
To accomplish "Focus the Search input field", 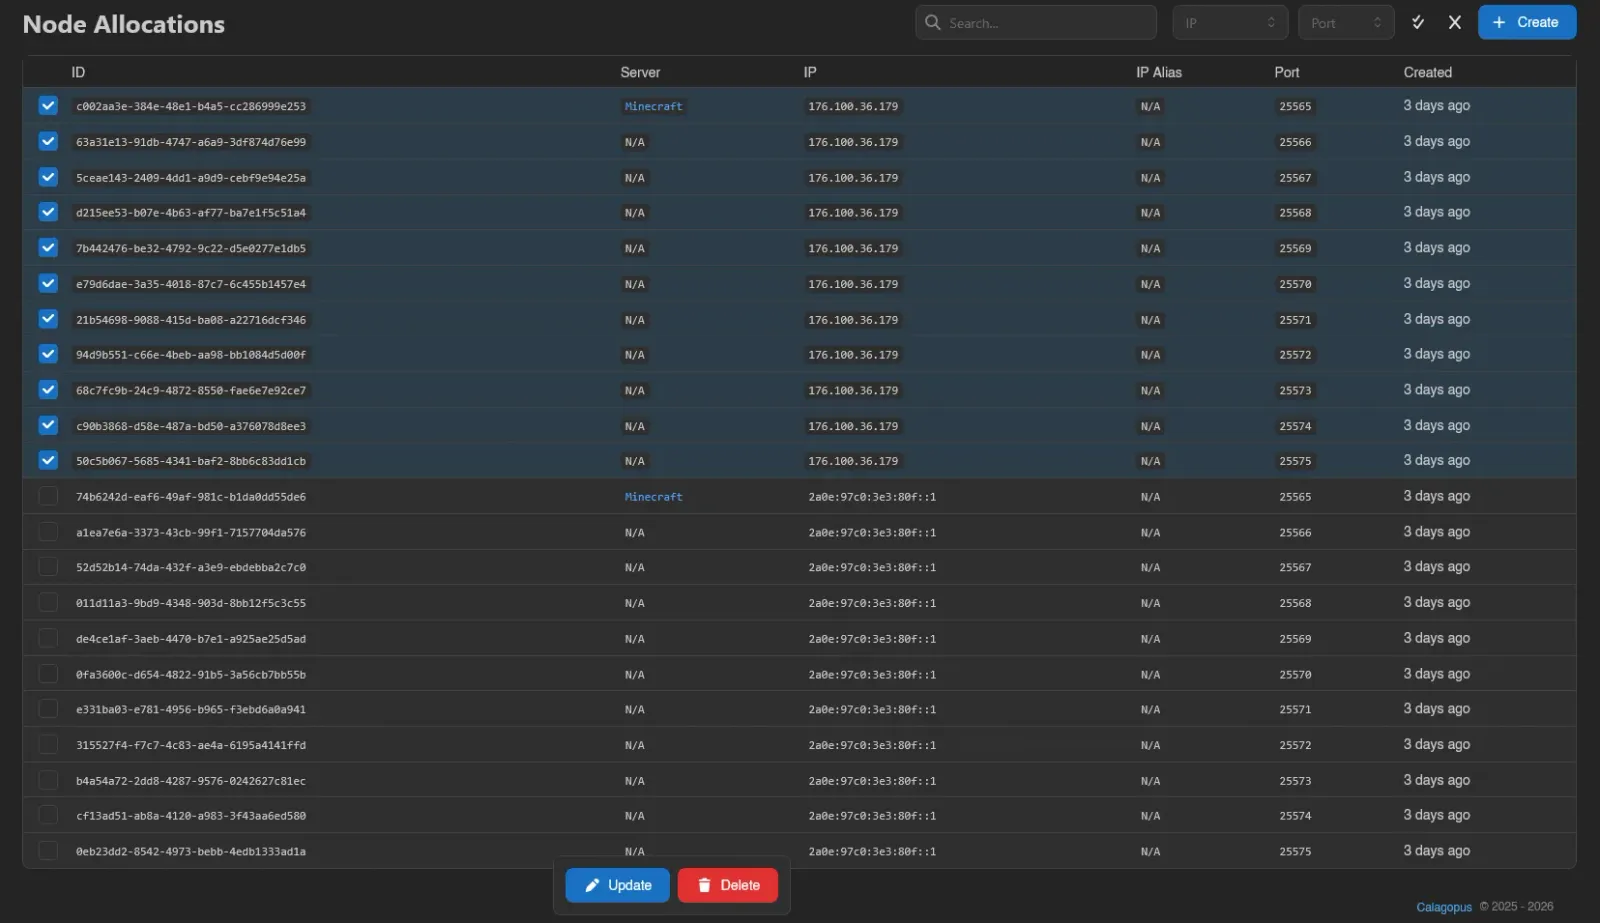I will click(1036, 22).
